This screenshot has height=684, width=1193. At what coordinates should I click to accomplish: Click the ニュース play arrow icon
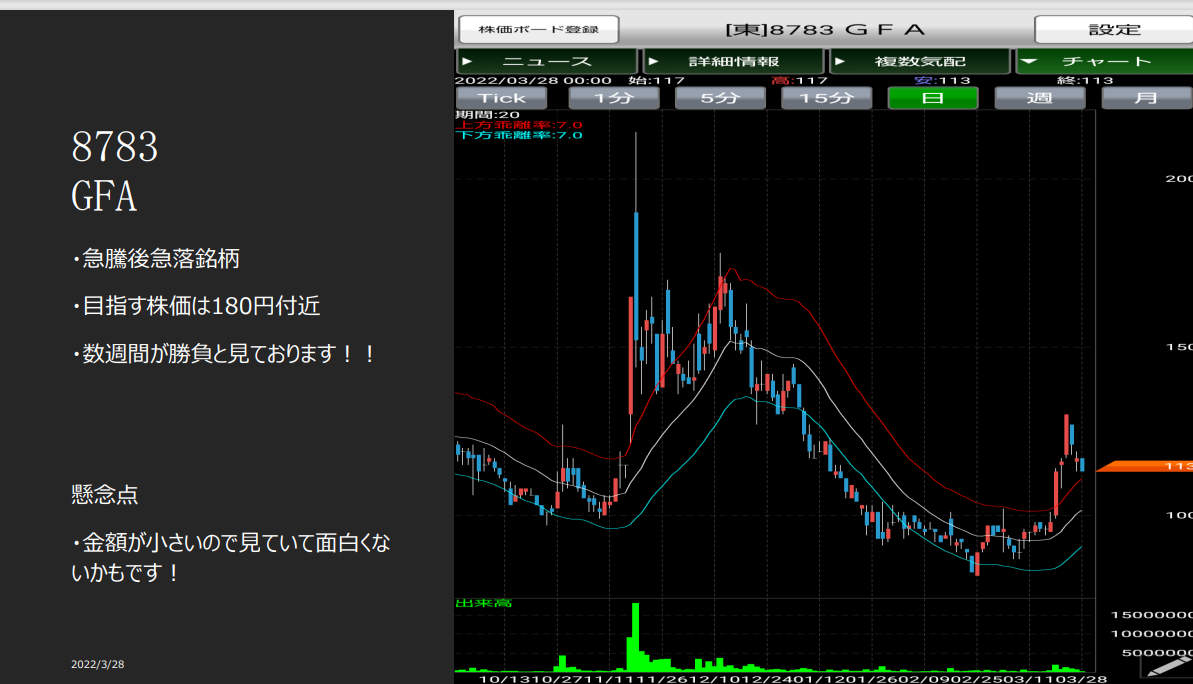pos(467,62)
